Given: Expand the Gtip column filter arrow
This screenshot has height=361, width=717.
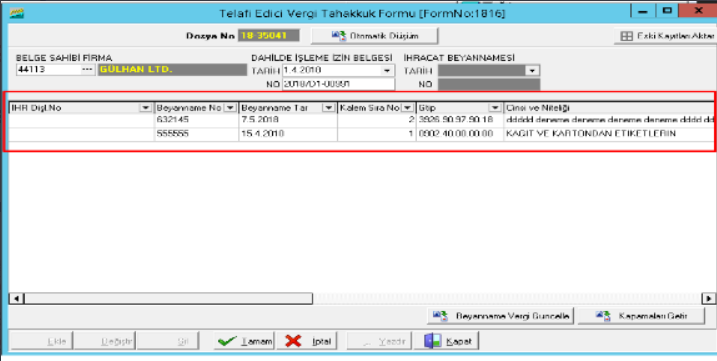Looking at the screenshot, I should coord(495,108).
